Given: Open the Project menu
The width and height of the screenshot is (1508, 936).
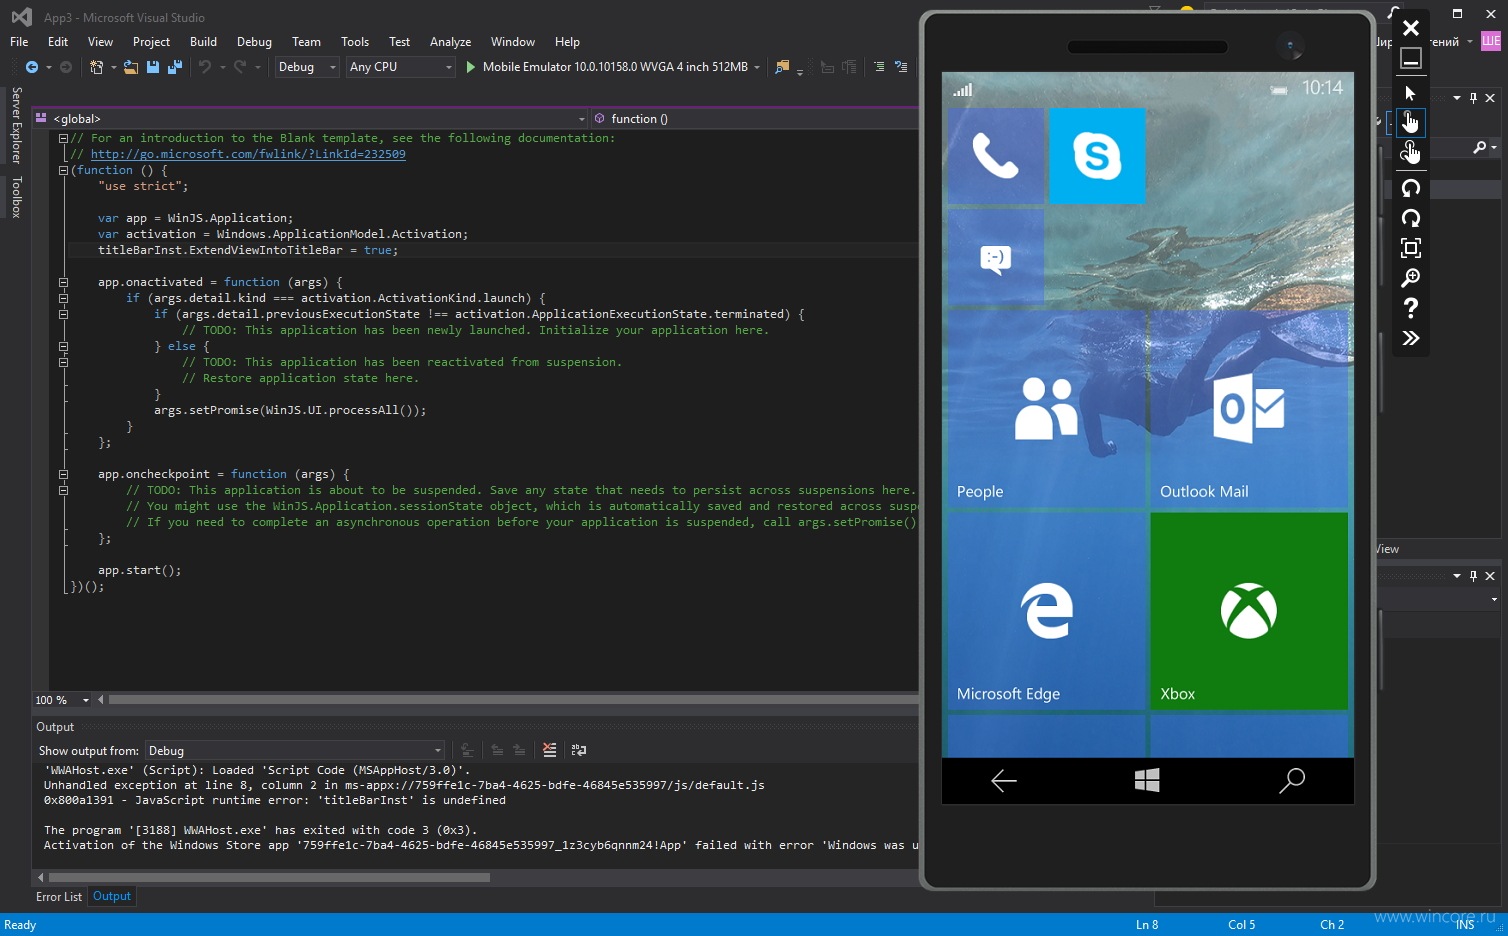Looking at the screenshot, I should point(151,42).
